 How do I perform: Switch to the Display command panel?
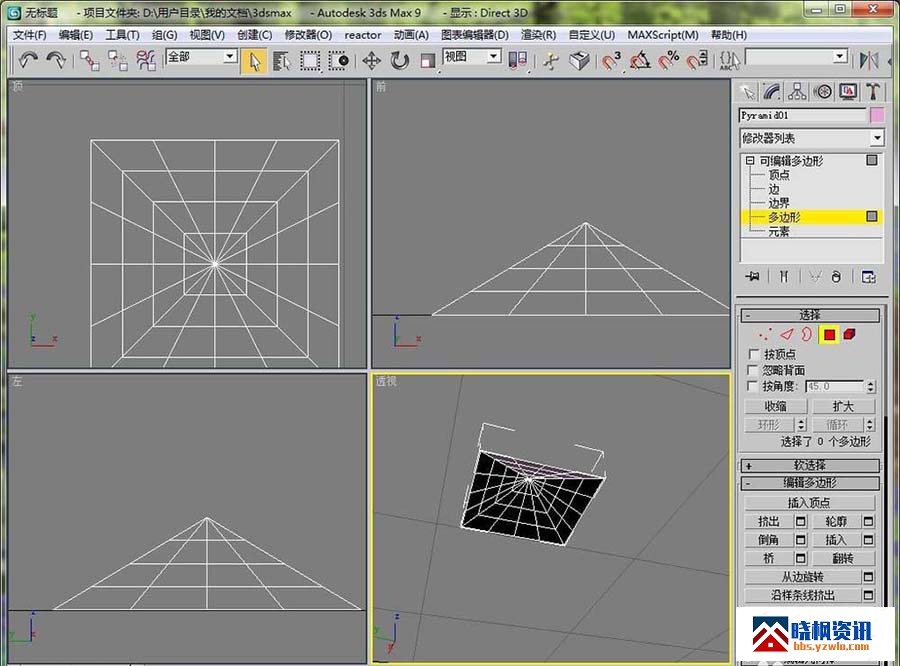point(848,92)
